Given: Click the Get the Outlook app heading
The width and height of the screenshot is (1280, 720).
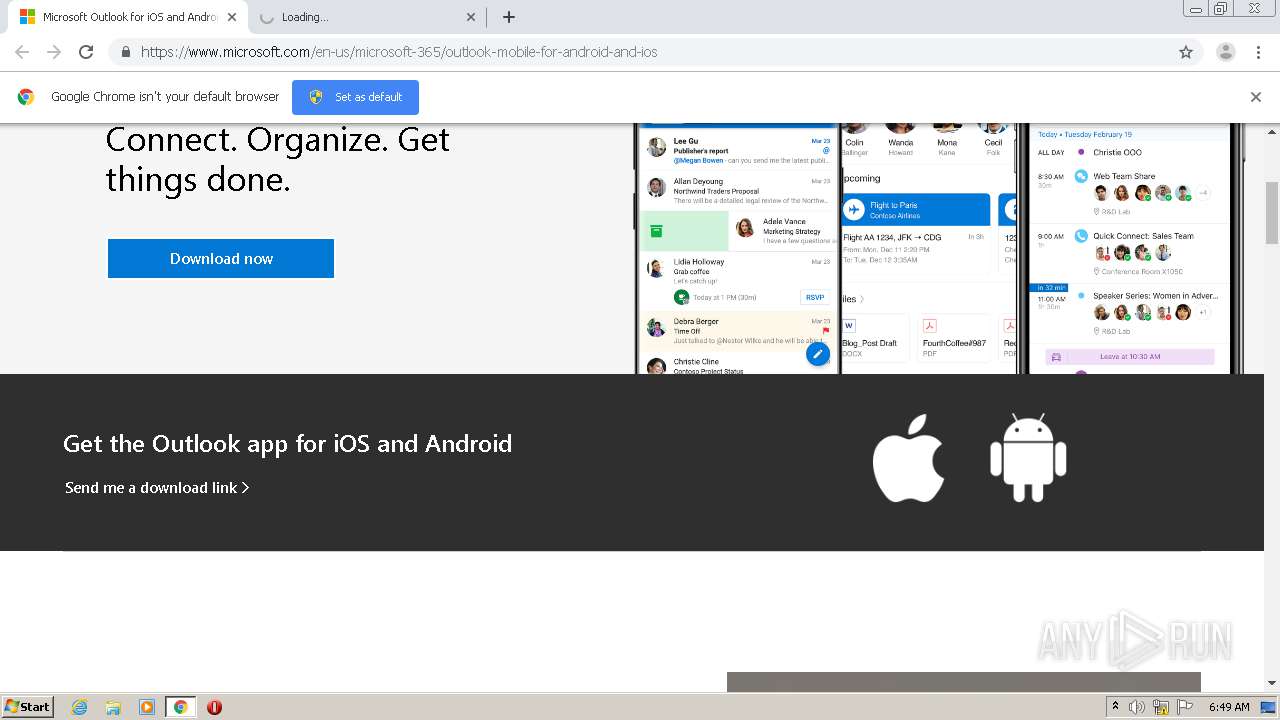Looking at the screenshot, I should coord(287,444).
